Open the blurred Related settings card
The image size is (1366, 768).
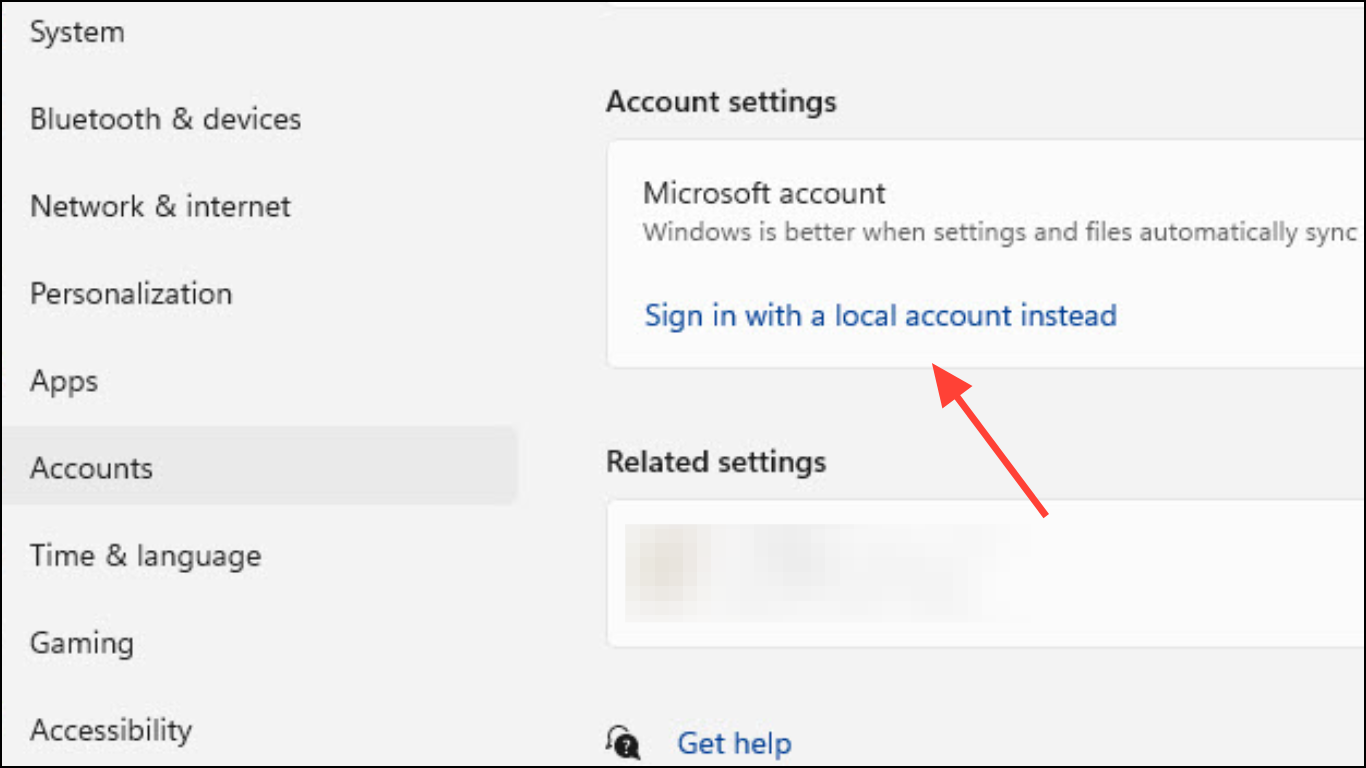985,573
